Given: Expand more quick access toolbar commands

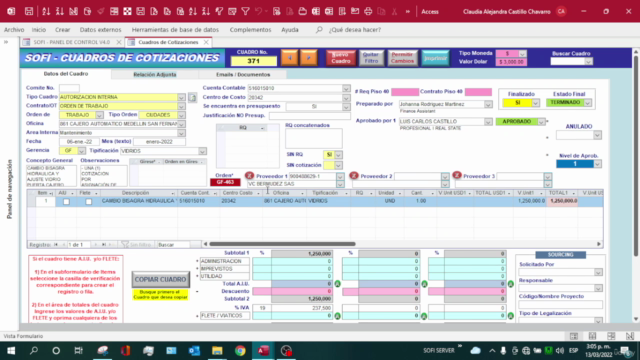Looking at the screenshot, I should click(x=407, y=11).
